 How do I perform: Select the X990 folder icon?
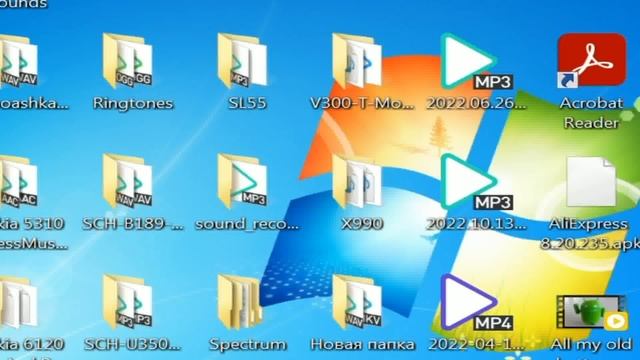[x=358, y=181]
